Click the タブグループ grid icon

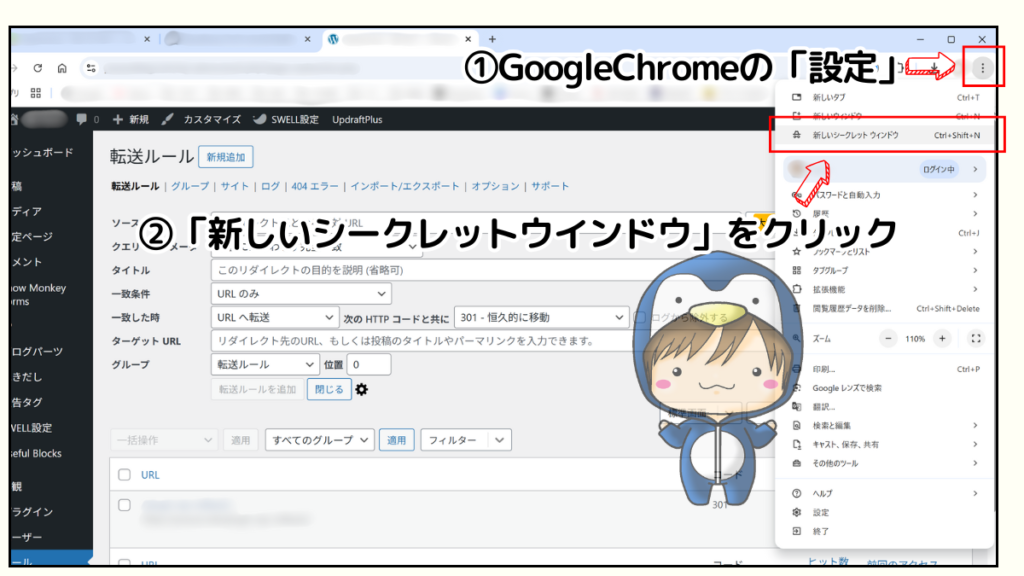[x=797, y=270]
